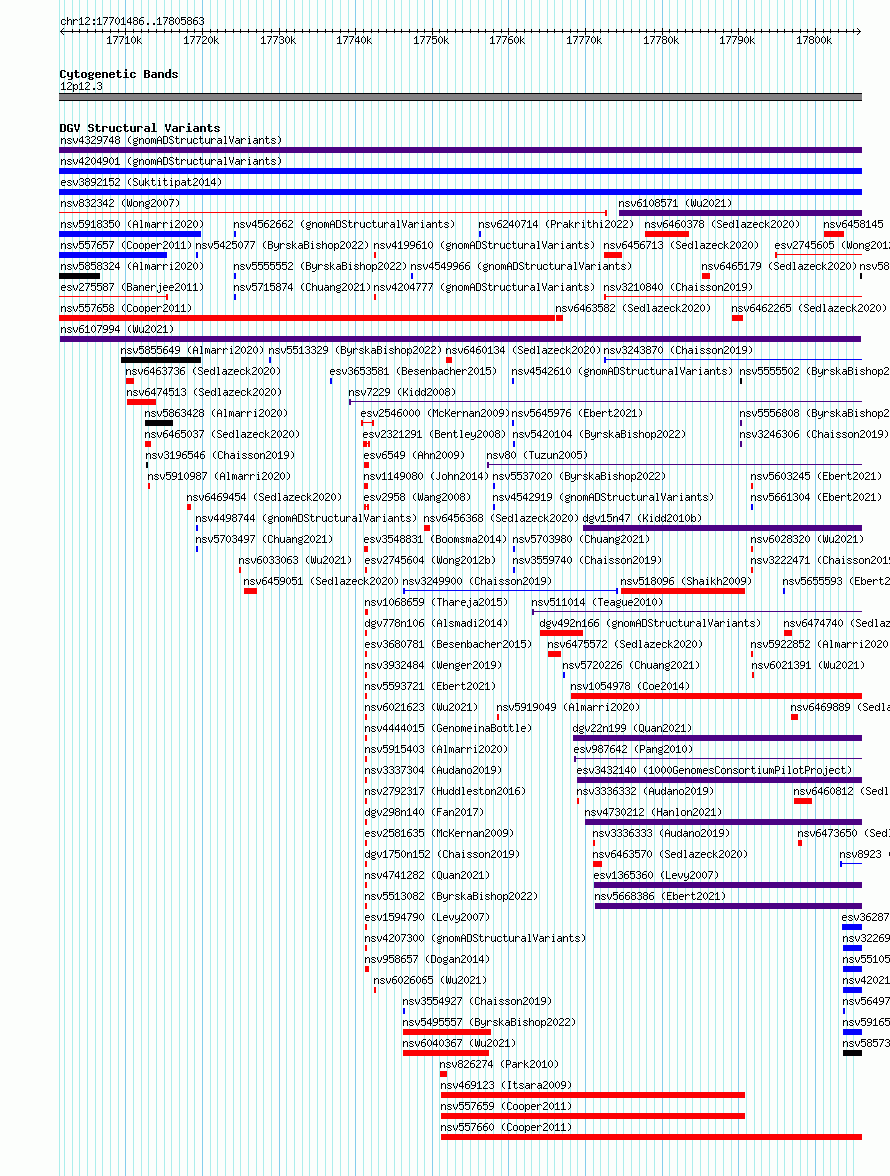890x1176 pixels.
Task: Select nsv826274 Park2010 variant
Action: (x=499, y=1064)
